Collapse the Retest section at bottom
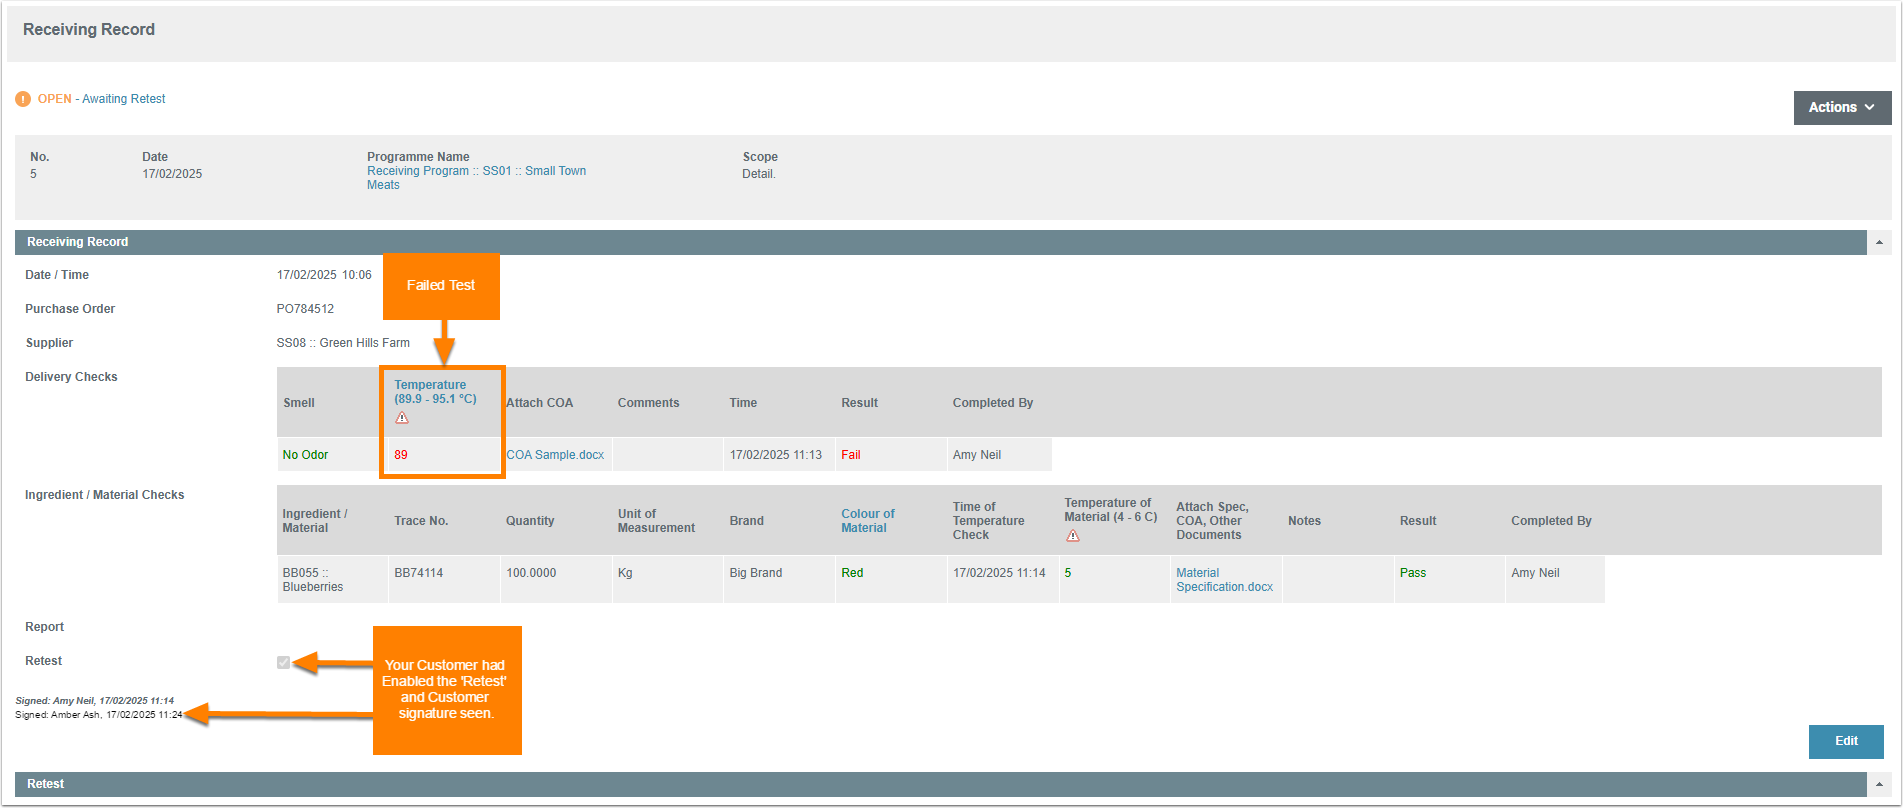1903x808 pixels. [x=1879, y=785]
